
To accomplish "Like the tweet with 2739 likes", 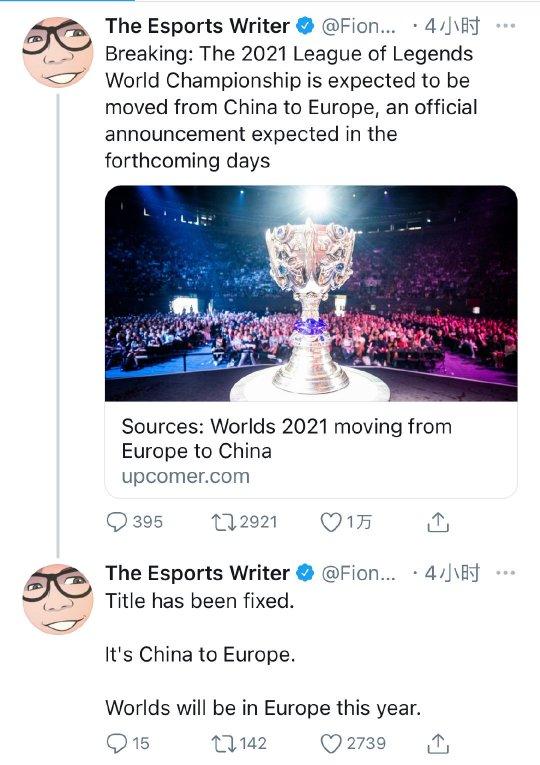I will tap(331, 744).
